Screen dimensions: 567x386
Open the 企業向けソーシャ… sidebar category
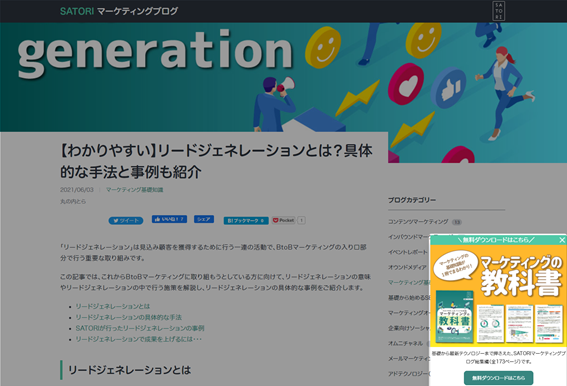[x=409, y=328]
